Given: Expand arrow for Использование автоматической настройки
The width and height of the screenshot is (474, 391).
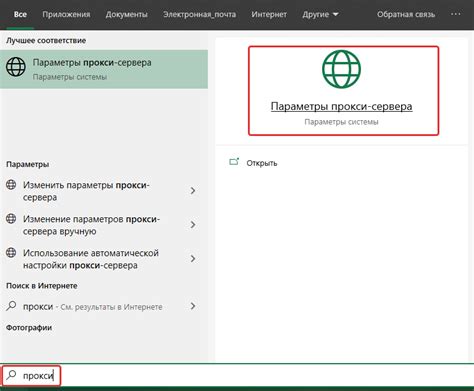Looking at the screenshot, I should tap(193, 259).
